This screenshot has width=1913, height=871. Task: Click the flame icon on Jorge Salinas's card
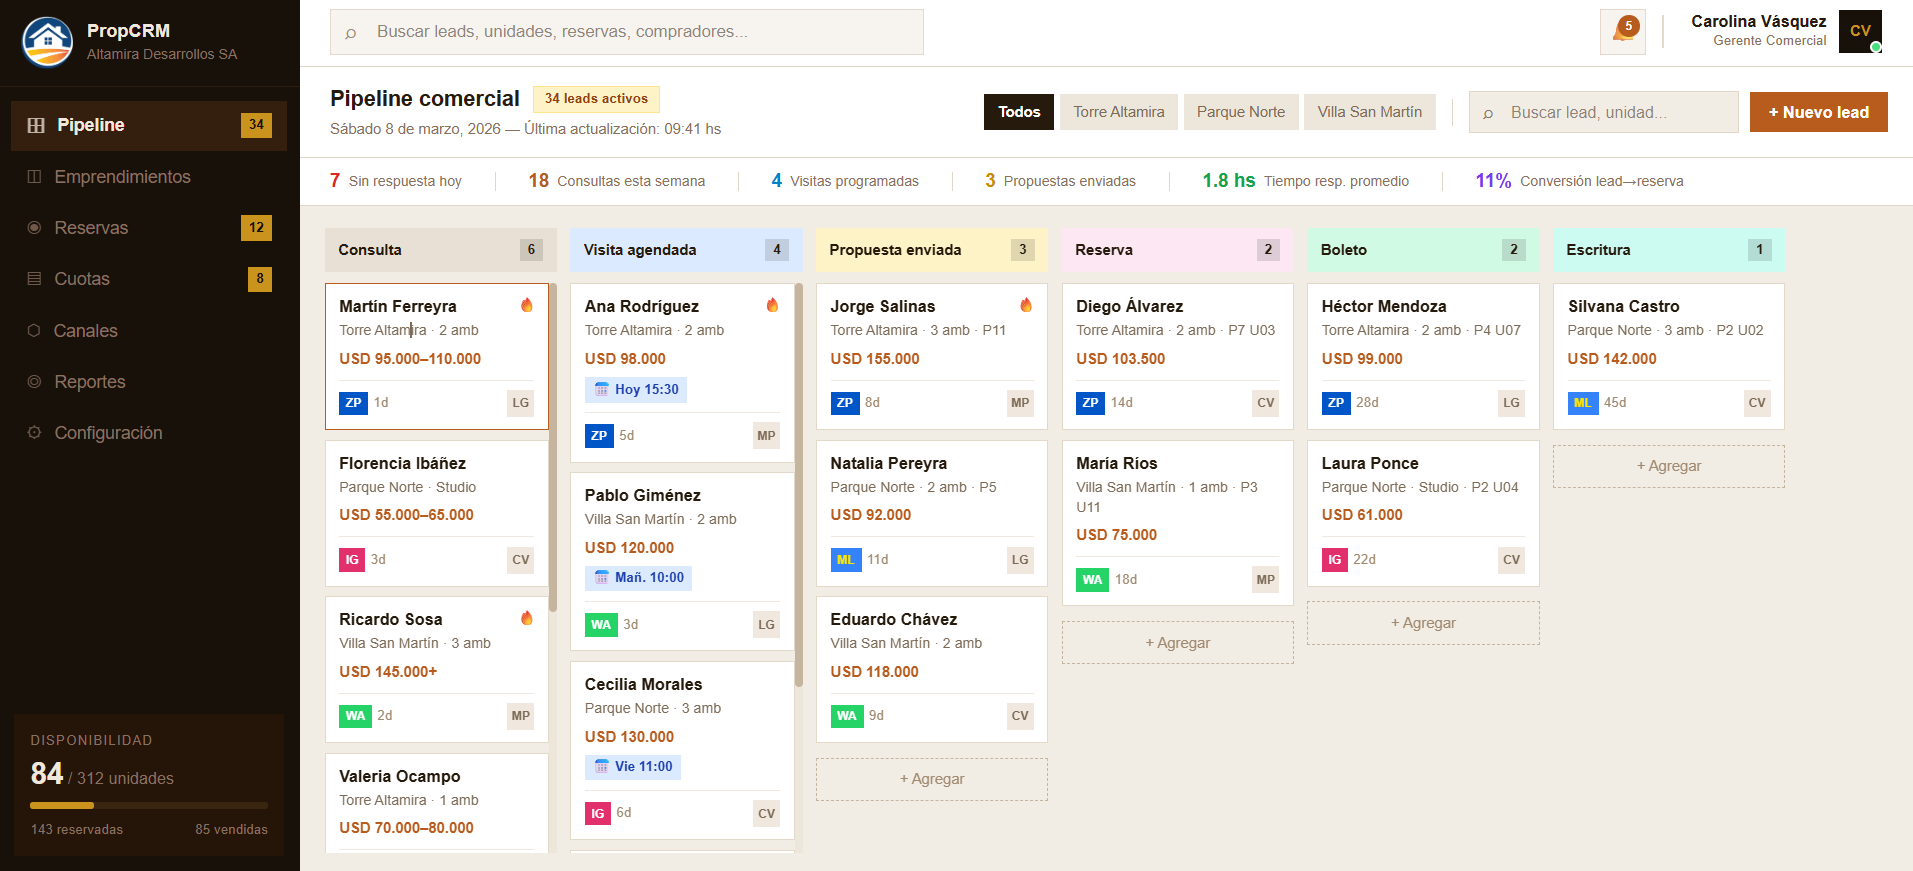[1026, 305]
